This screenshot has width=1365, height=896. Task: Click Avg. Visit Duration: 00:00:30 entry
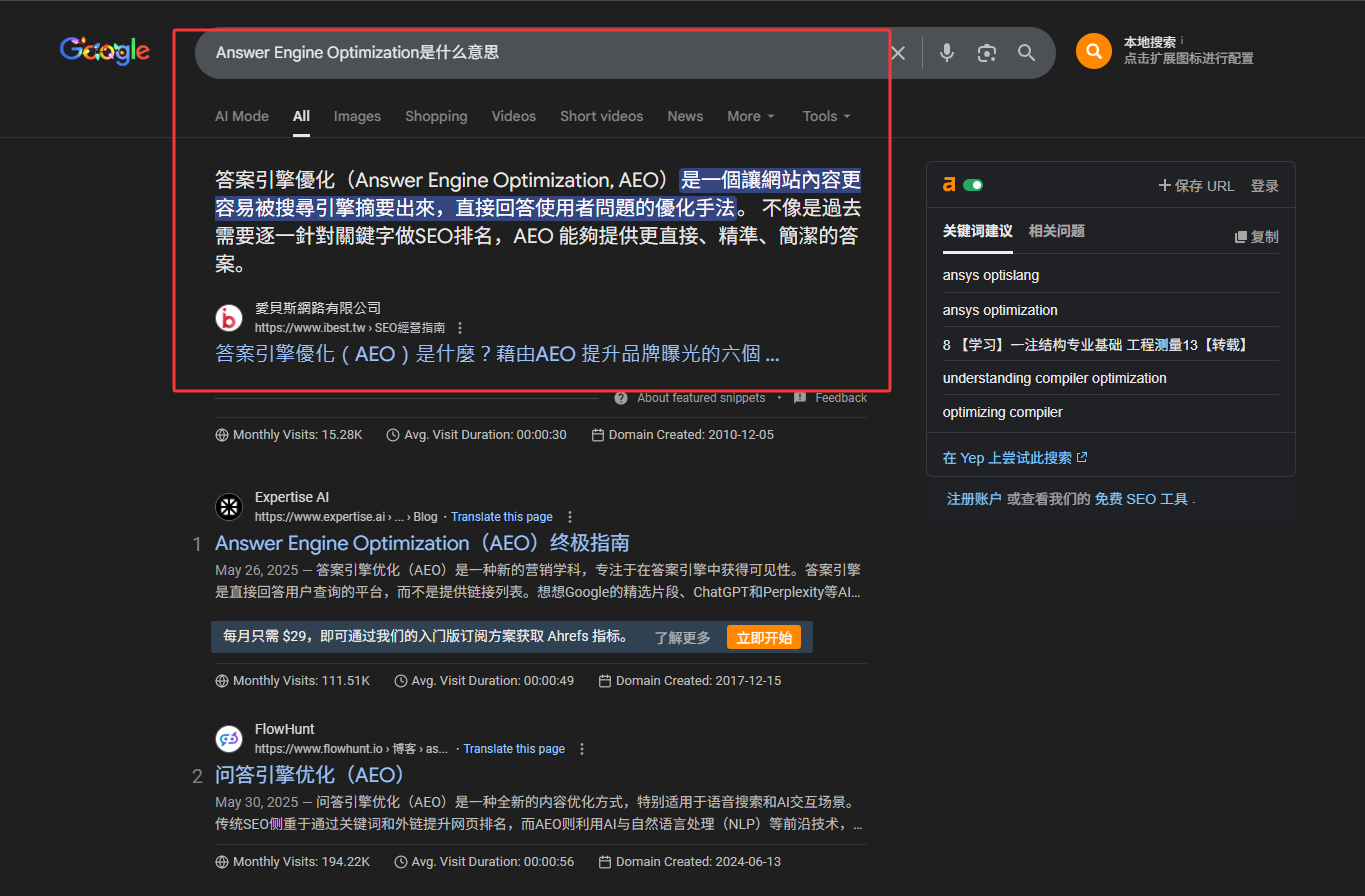[x=476, y=435]
